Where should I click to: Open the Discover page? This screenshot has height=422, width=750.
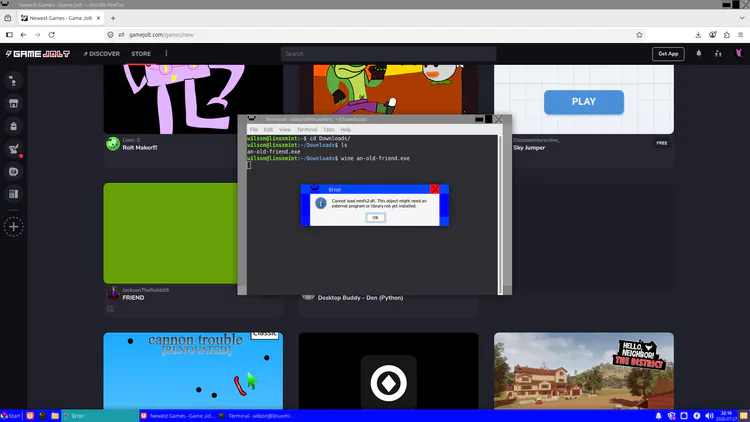pyautogui.click(x=101, y=54)
